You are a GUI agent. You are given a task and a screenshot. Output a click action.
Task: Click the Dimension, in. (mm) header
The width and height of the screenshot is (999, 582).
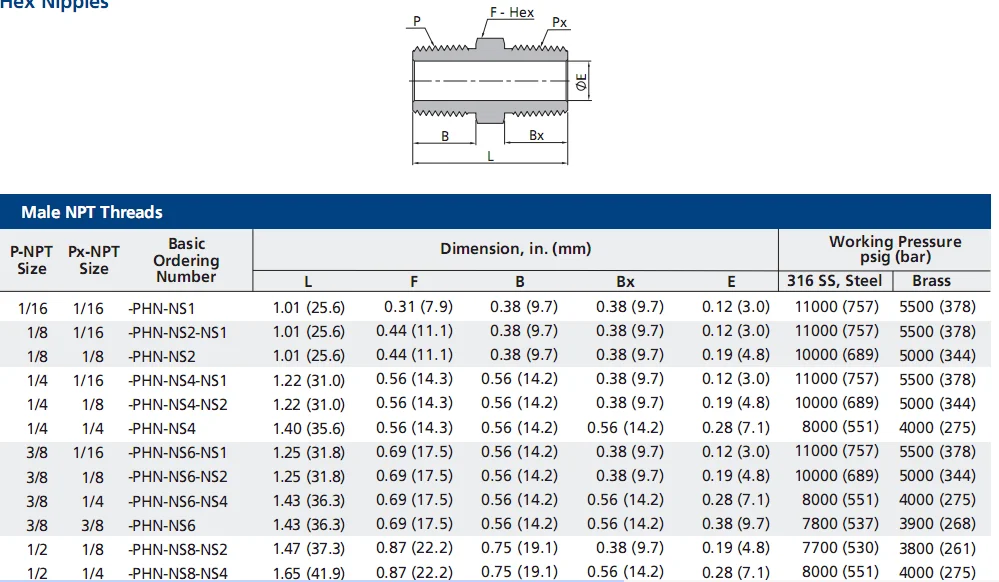[515, 248]
